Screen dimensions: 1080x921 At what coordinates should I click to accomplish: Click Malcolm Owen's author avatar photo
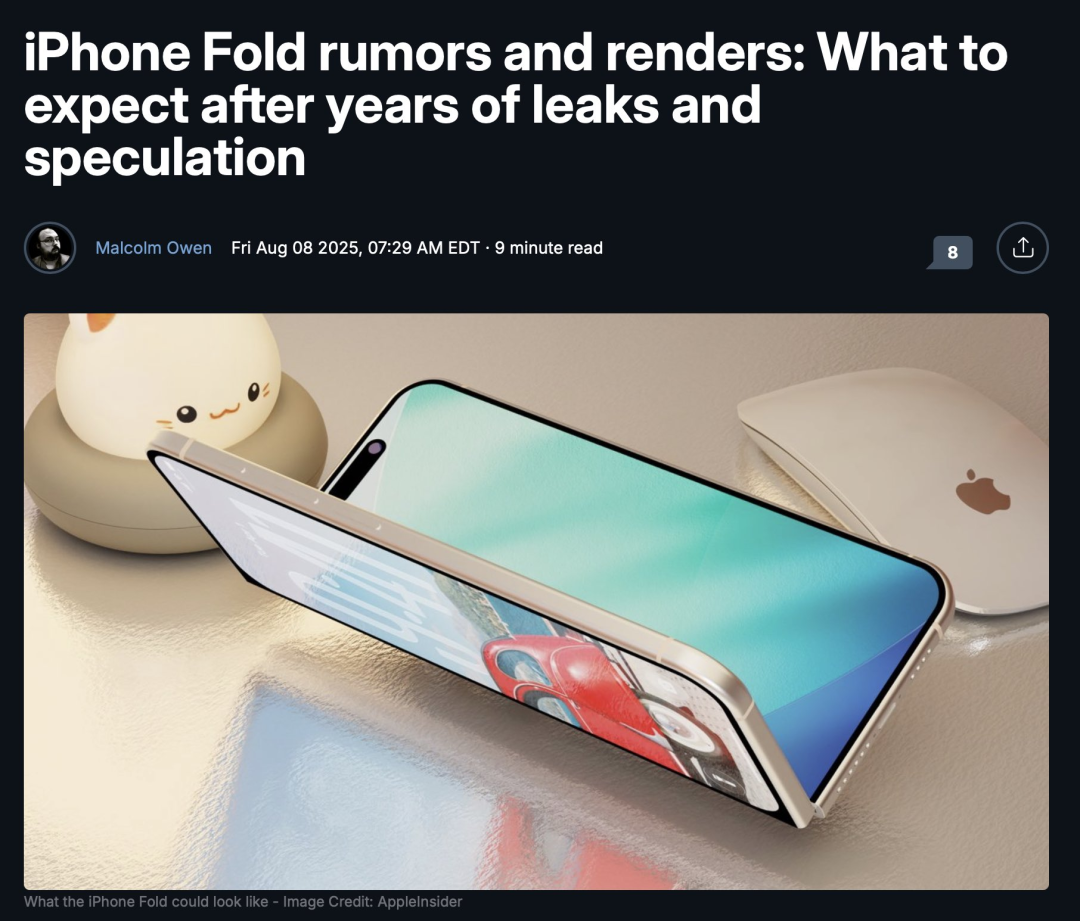[x=50, y=248]
